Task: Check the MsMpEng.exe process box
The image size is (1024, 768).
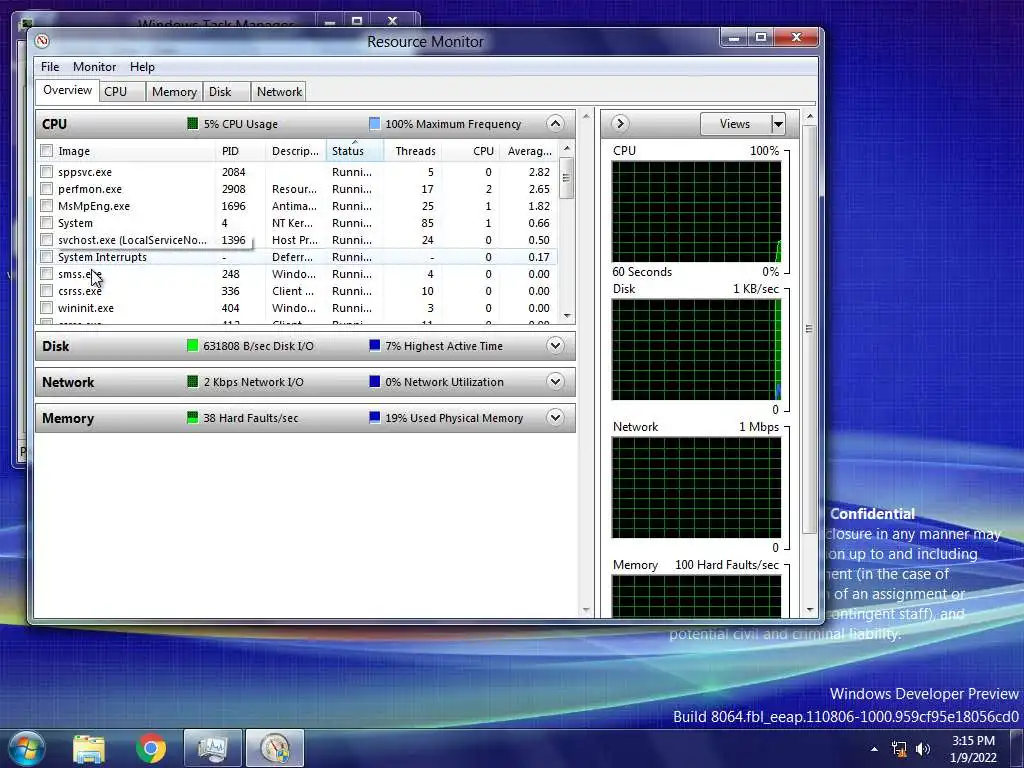Action: (46, 206)
